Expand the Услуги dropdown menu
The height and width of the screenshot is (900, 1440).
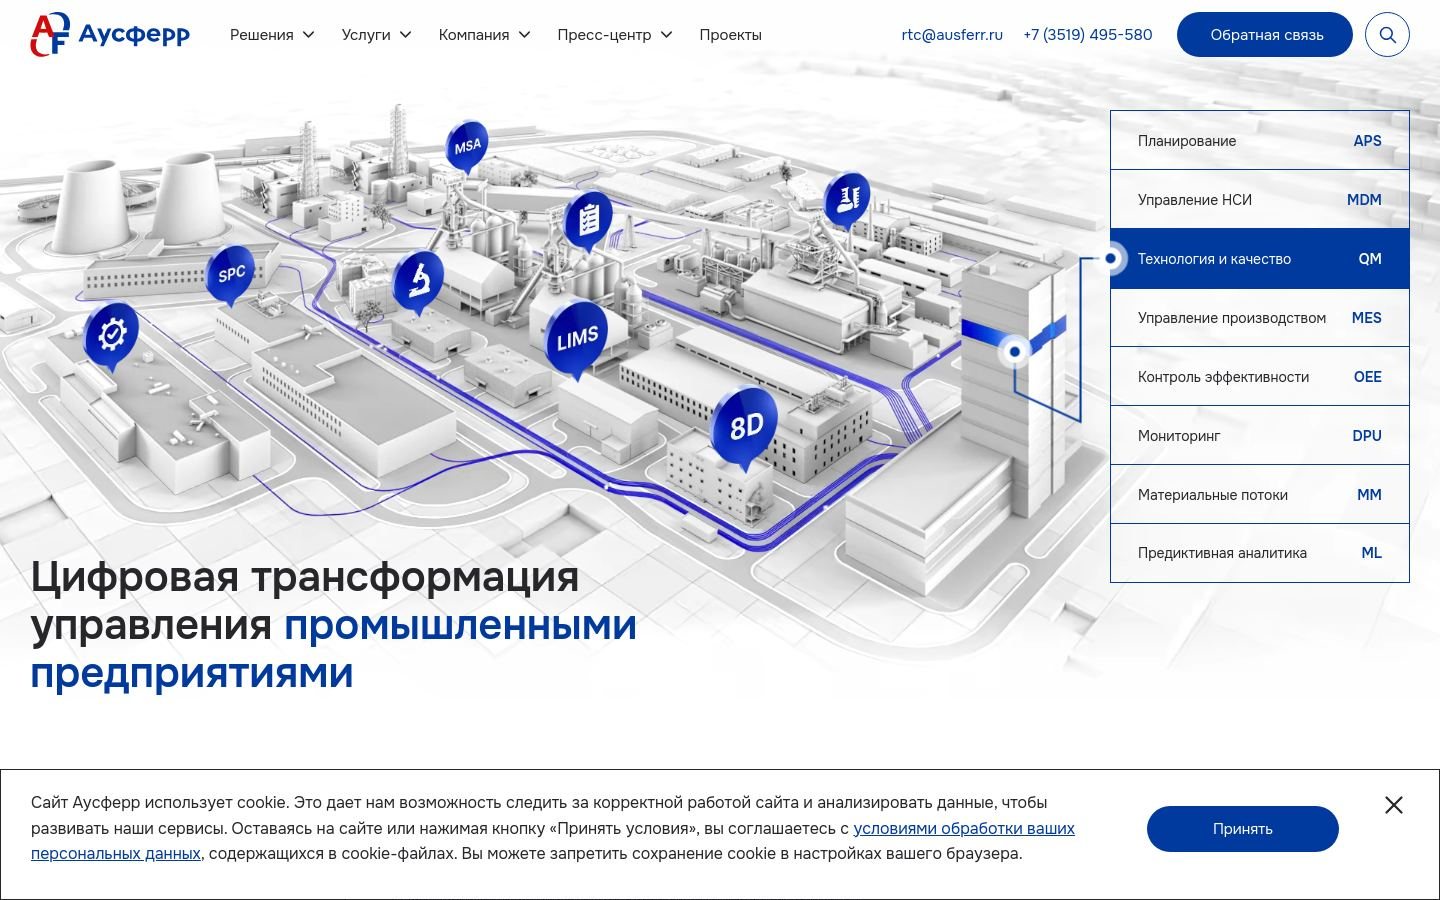click(x=376, y=35)
